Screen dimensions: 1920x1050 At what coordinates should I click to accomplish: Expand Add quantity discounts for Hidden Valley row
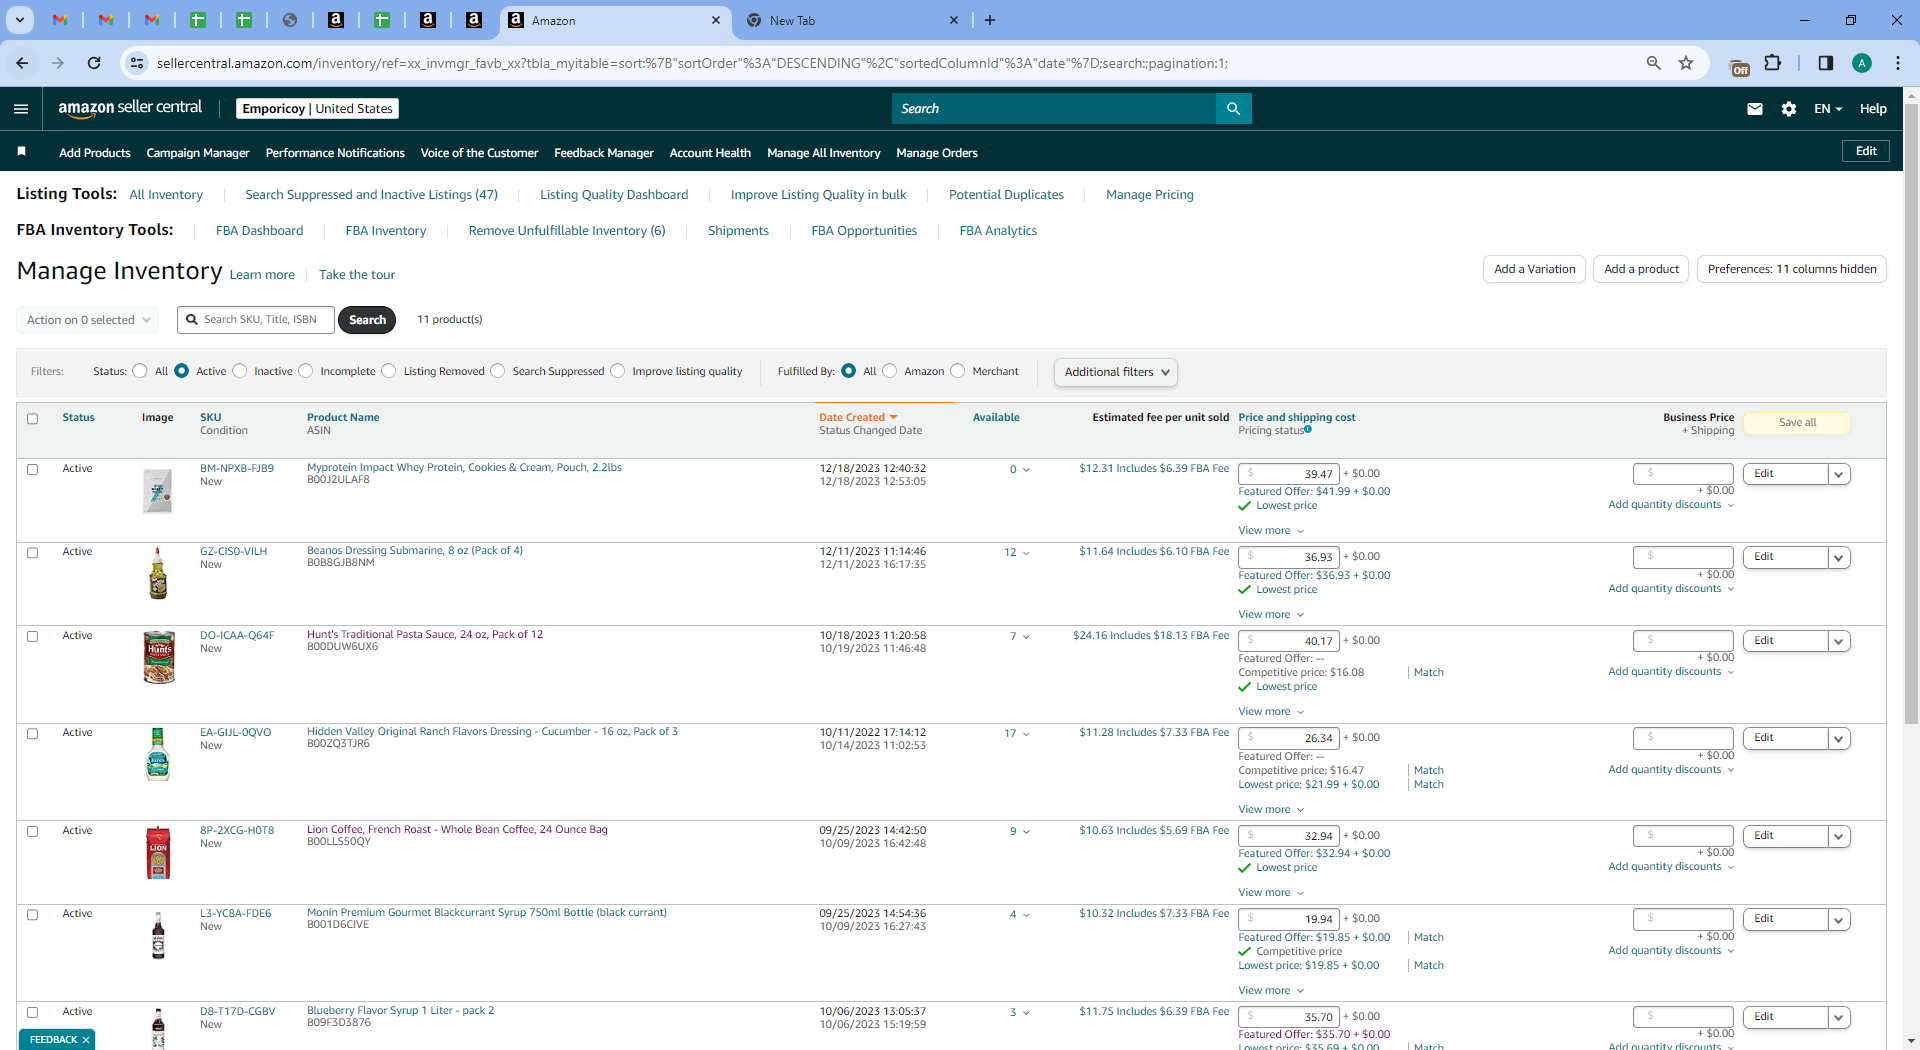coord(1671,770)
